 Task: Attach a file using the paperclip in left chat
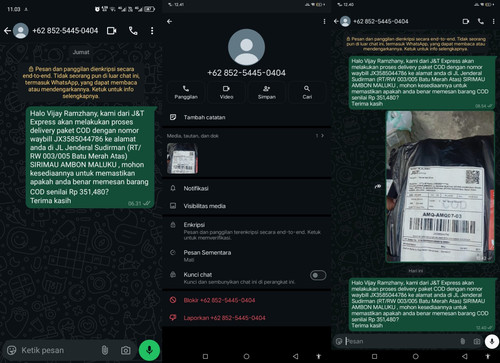[x=105, y=350]
